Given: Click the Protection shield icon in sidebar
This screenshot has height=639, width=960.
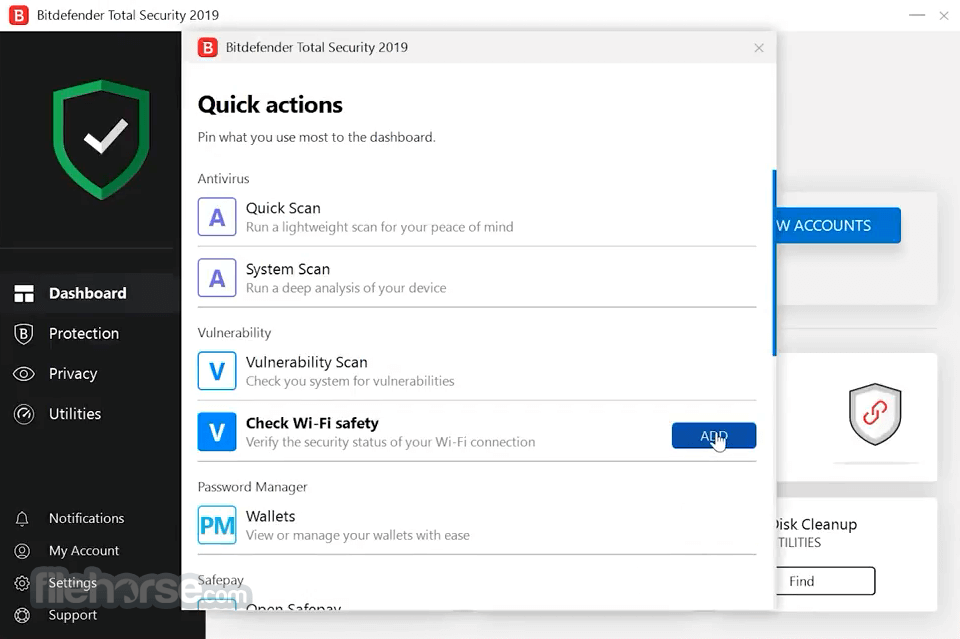Looking at the screenshot, I should [23, 334].
